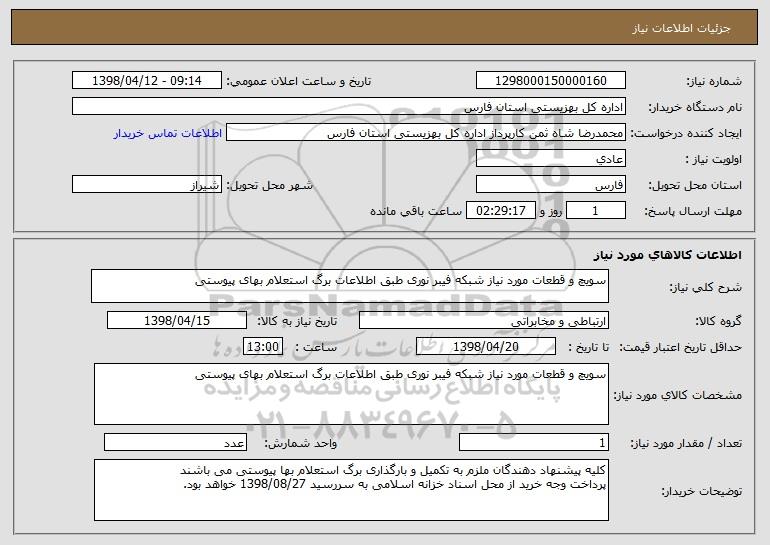Click the label واحد شمارش
This screenshot has width=770, height=545.
point(301,443)
